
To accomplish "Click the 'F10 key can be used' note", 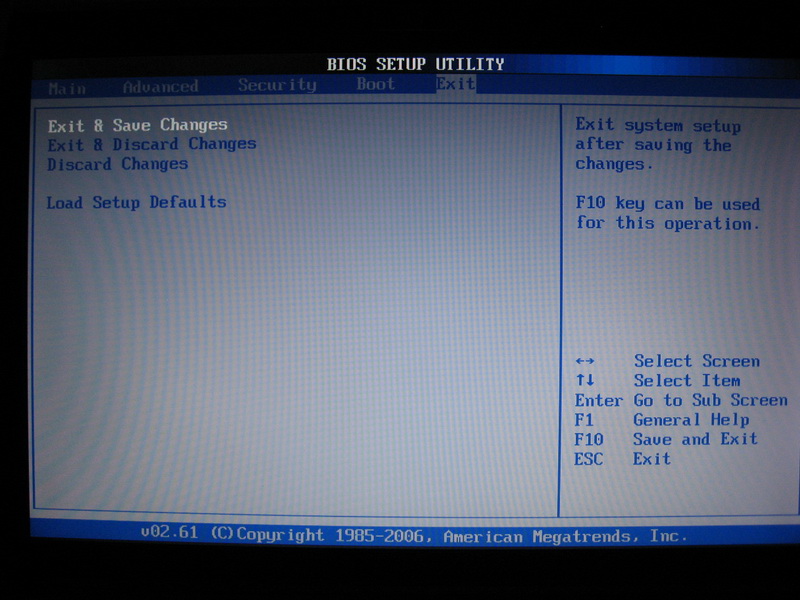I will [x=668, y=204].
